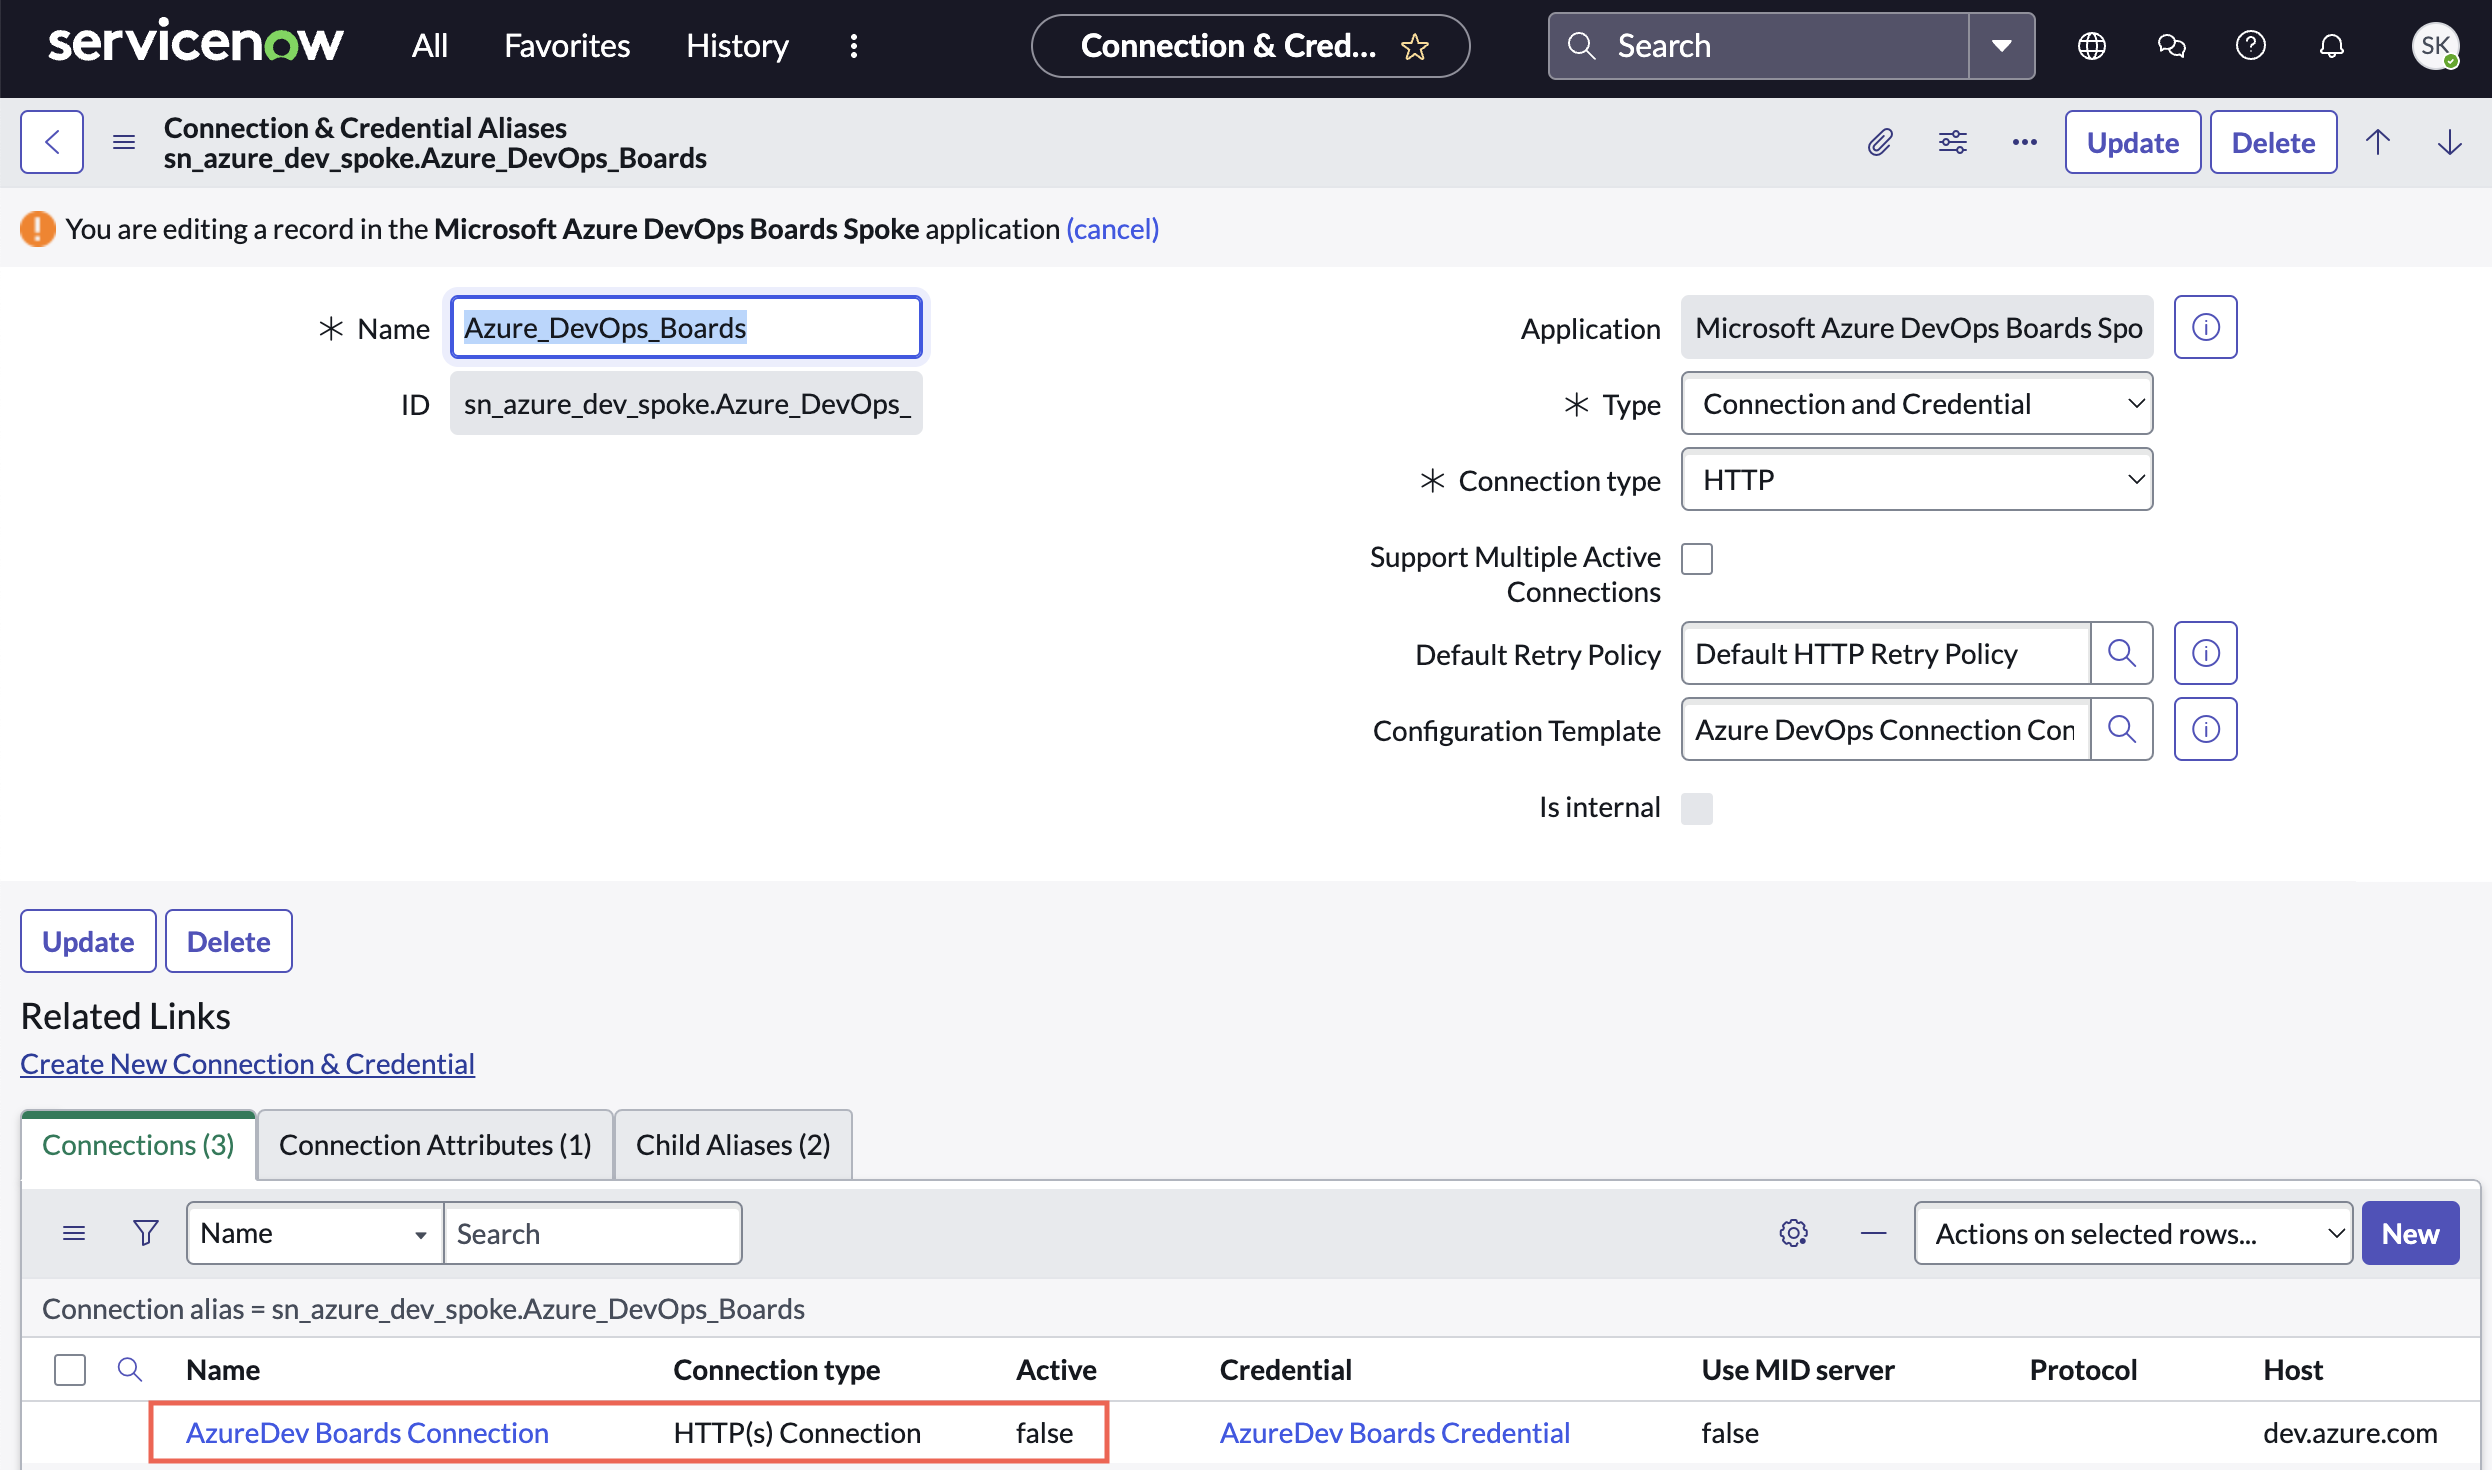This screenshot has width=2492, height=1470.
Task: Sort by Use MID server column header
Action: [x=1798, y=1369]
